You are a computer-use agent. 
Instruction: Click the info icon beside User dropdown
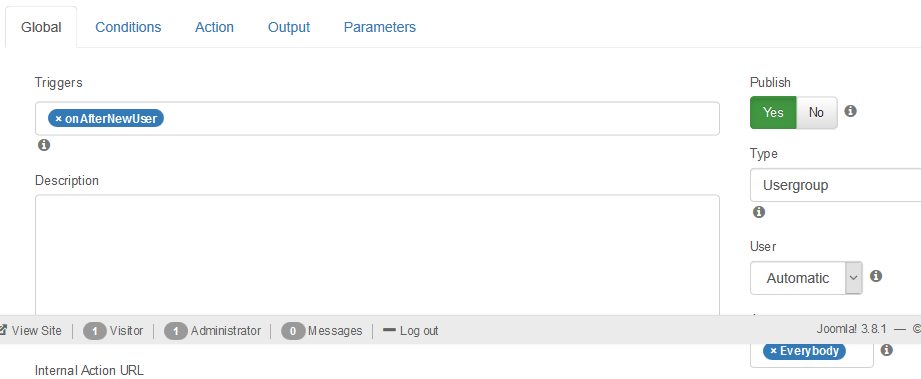[876, 276]
